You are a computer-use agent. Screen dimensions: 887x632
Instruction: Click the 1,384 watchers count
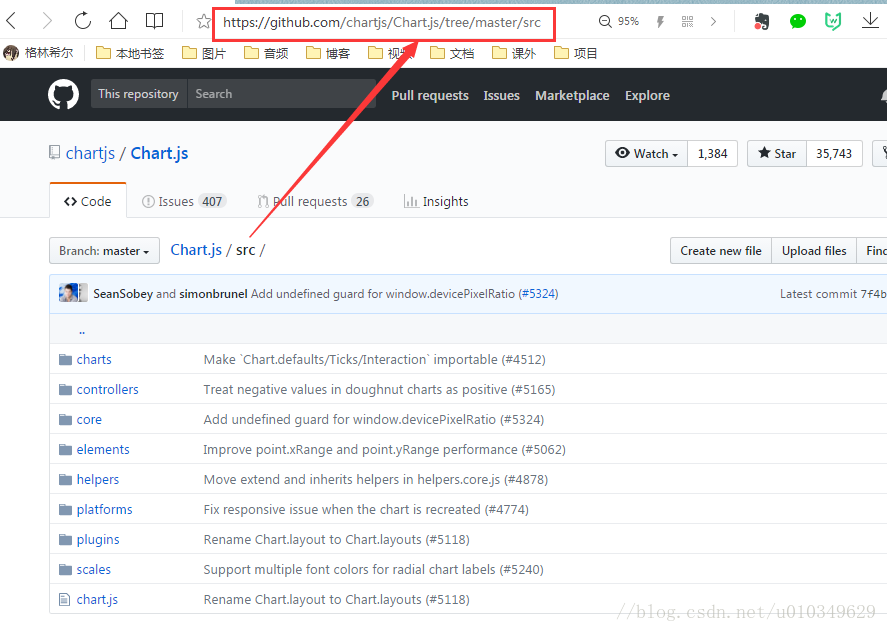click(x=712, y=153)
